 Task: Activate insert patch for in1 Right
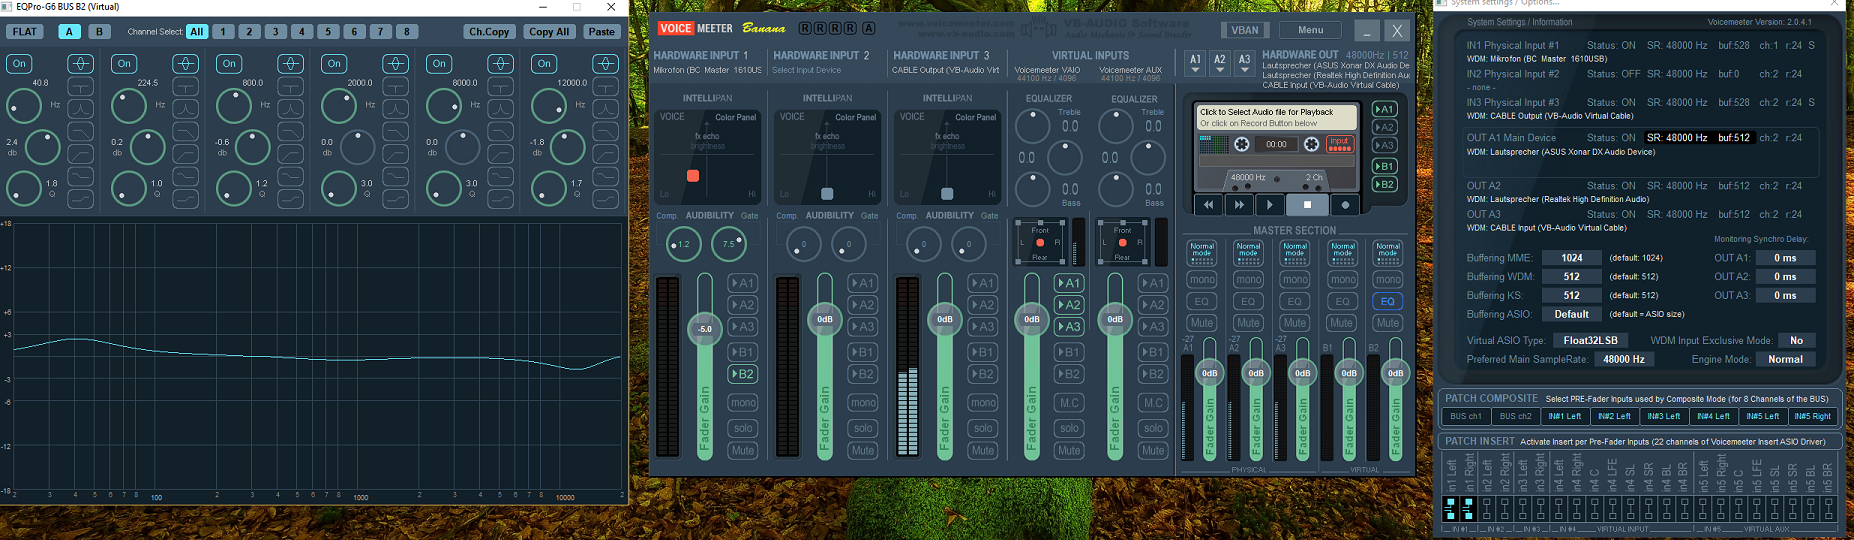[x=1468, y=509]
